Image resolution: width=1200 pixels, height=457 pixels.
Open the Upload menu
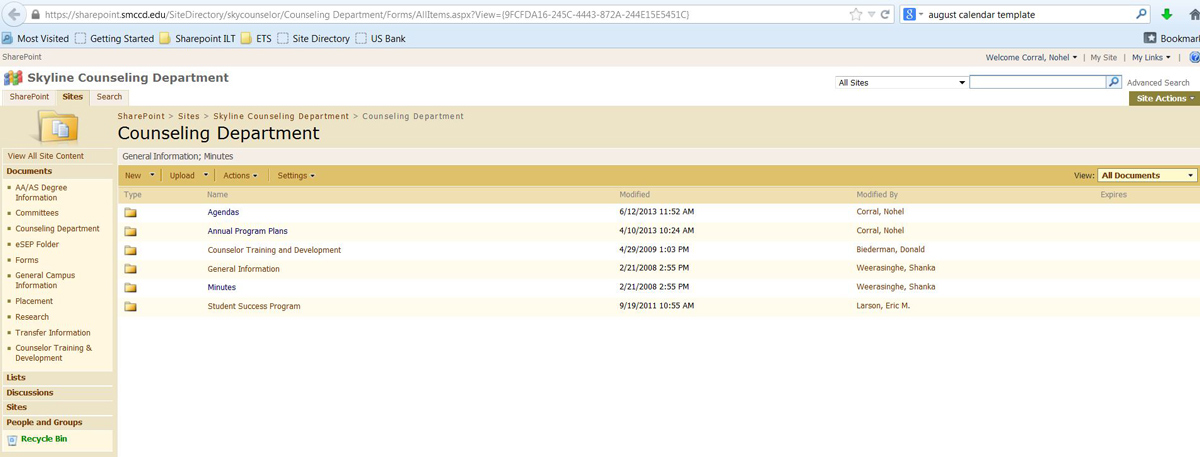click(188, 176)
